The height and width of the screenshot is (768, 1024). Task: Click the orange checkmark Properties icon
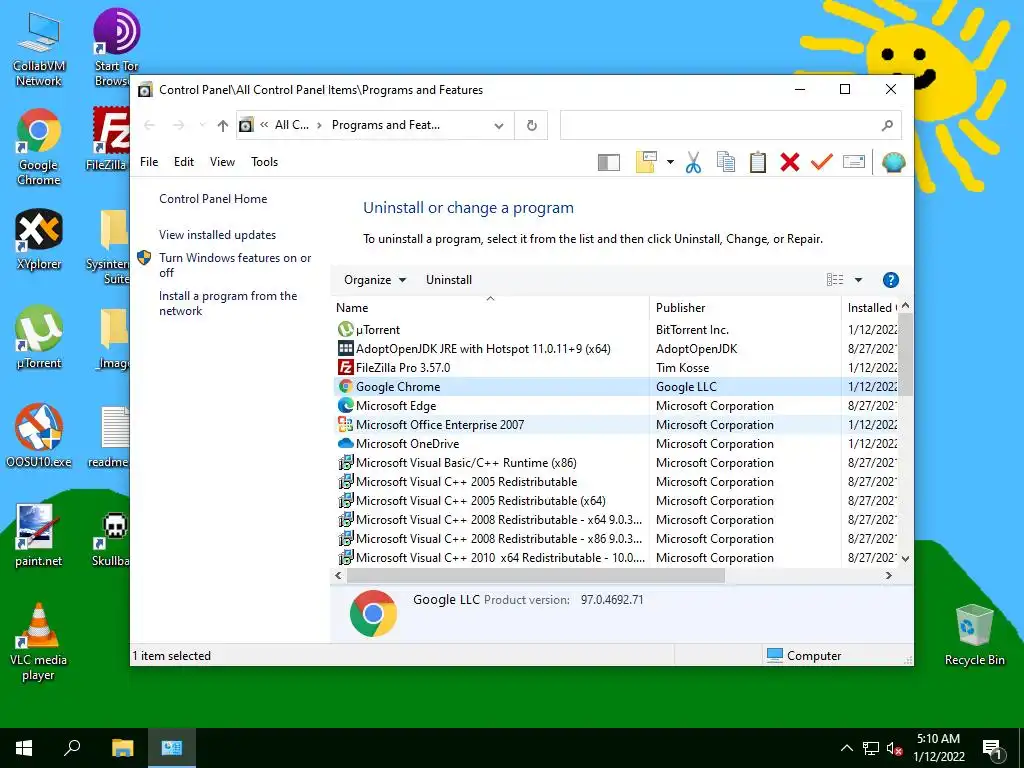coord(821,162)
